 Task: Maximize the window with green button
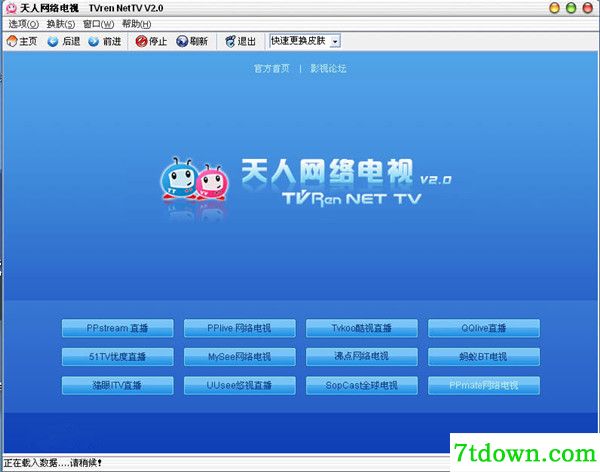571,8
